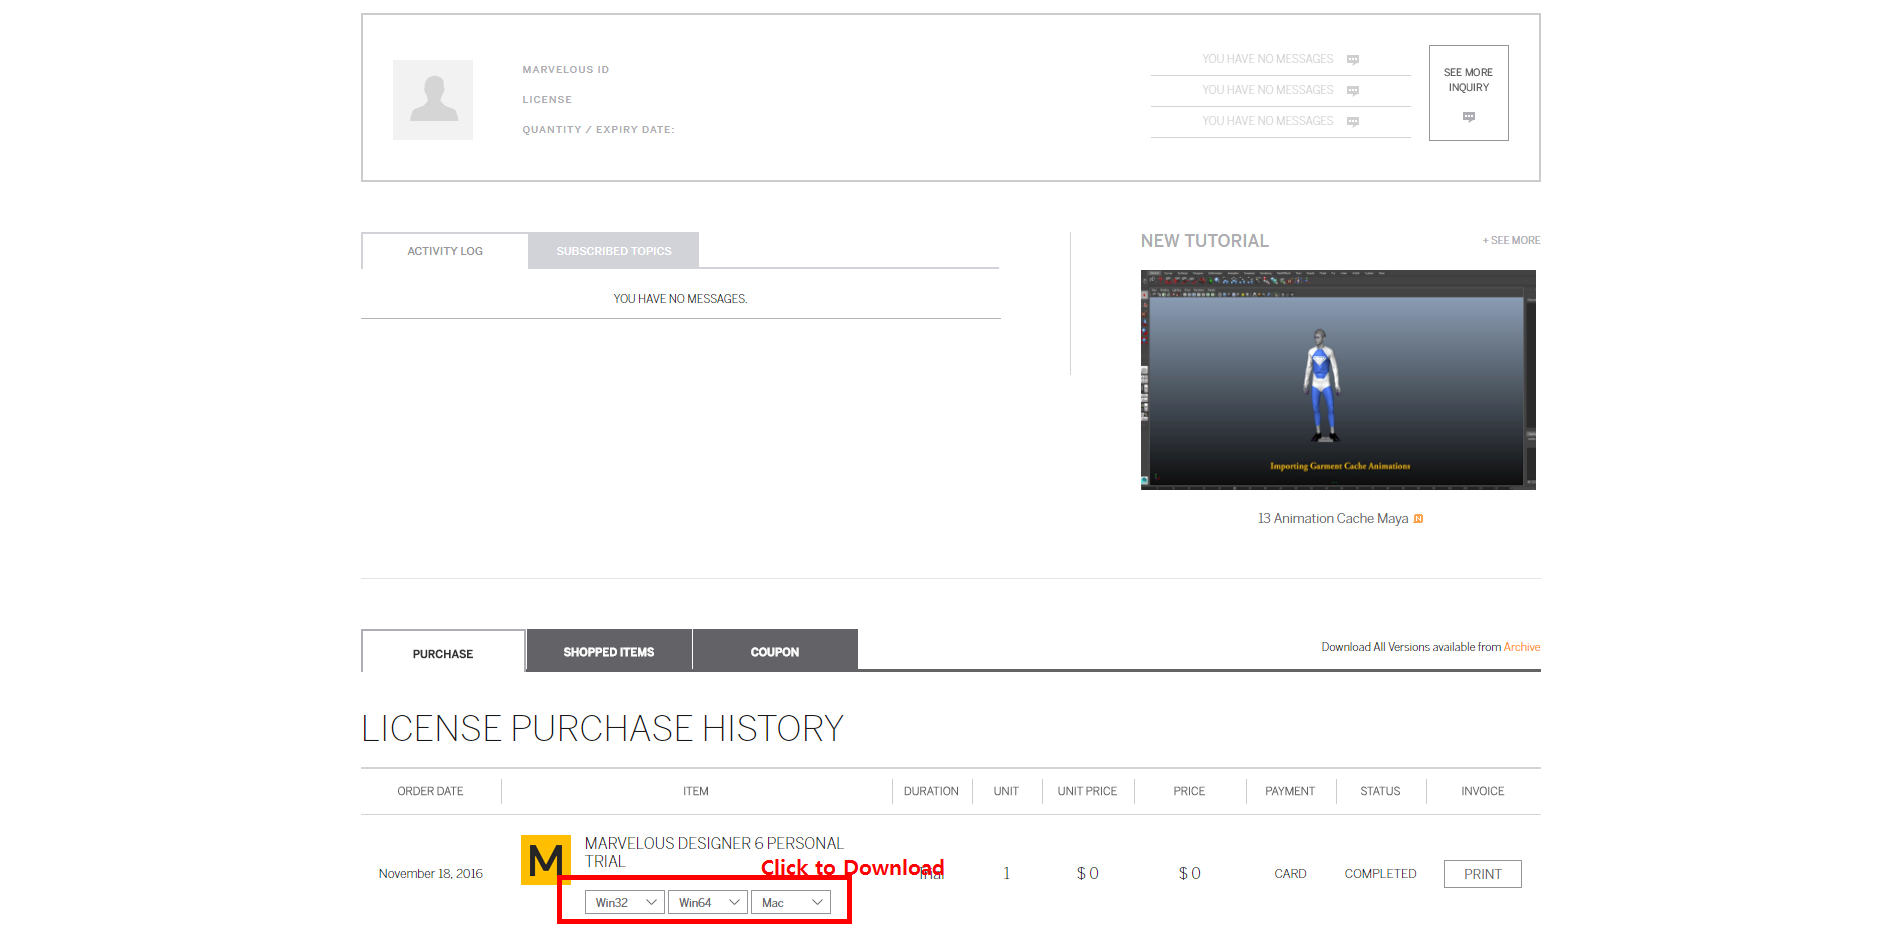Click first 'You have no messages' text
This screenshot has height=929, width=1897.
point(1268,59)
